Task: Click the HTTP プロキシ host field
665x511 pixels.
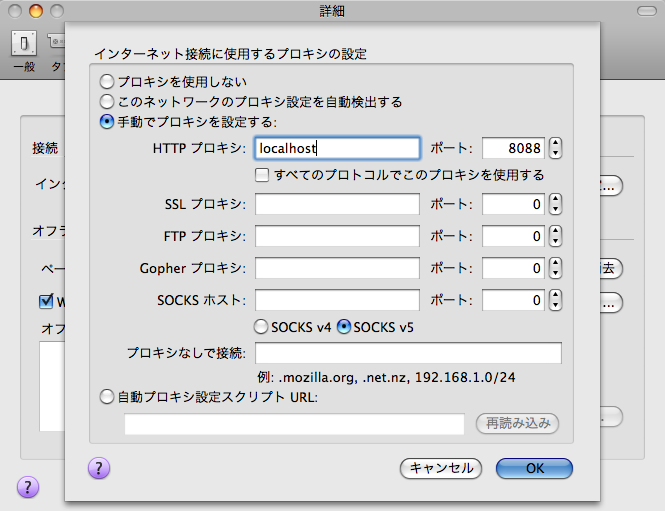Action: point(337,148)
